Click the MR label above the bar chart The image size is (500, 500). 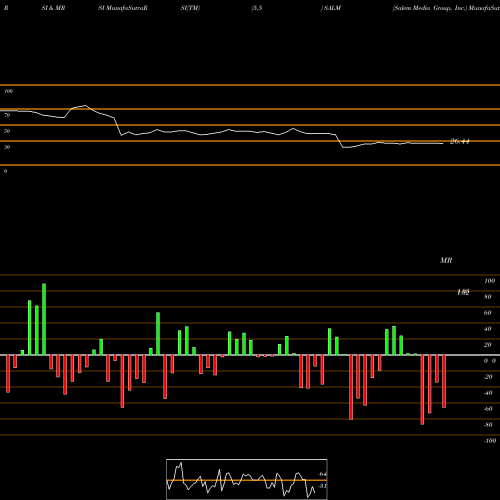[446, 260]
